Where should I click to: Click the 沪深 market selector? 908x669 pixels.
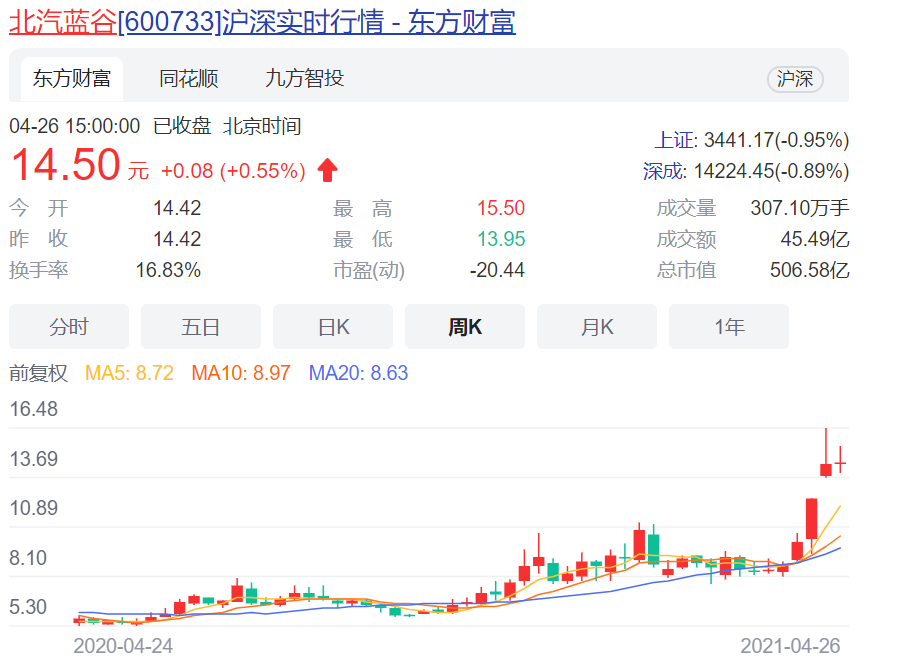coord(795,79)
